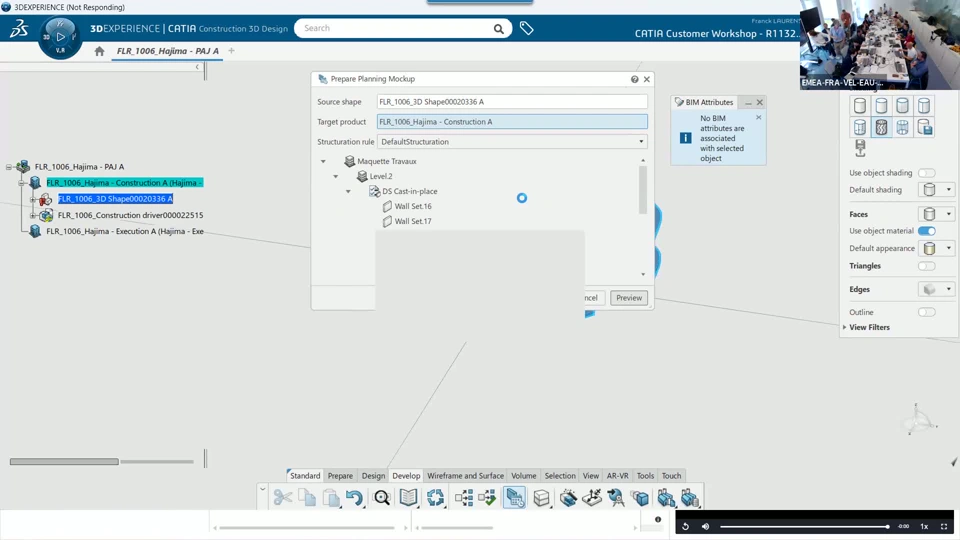Select FLR_1006_Hajima - Execution A tree item
The width and height of the screenshot is (960, 540).
pyautogui.click(x=125, y=231)
